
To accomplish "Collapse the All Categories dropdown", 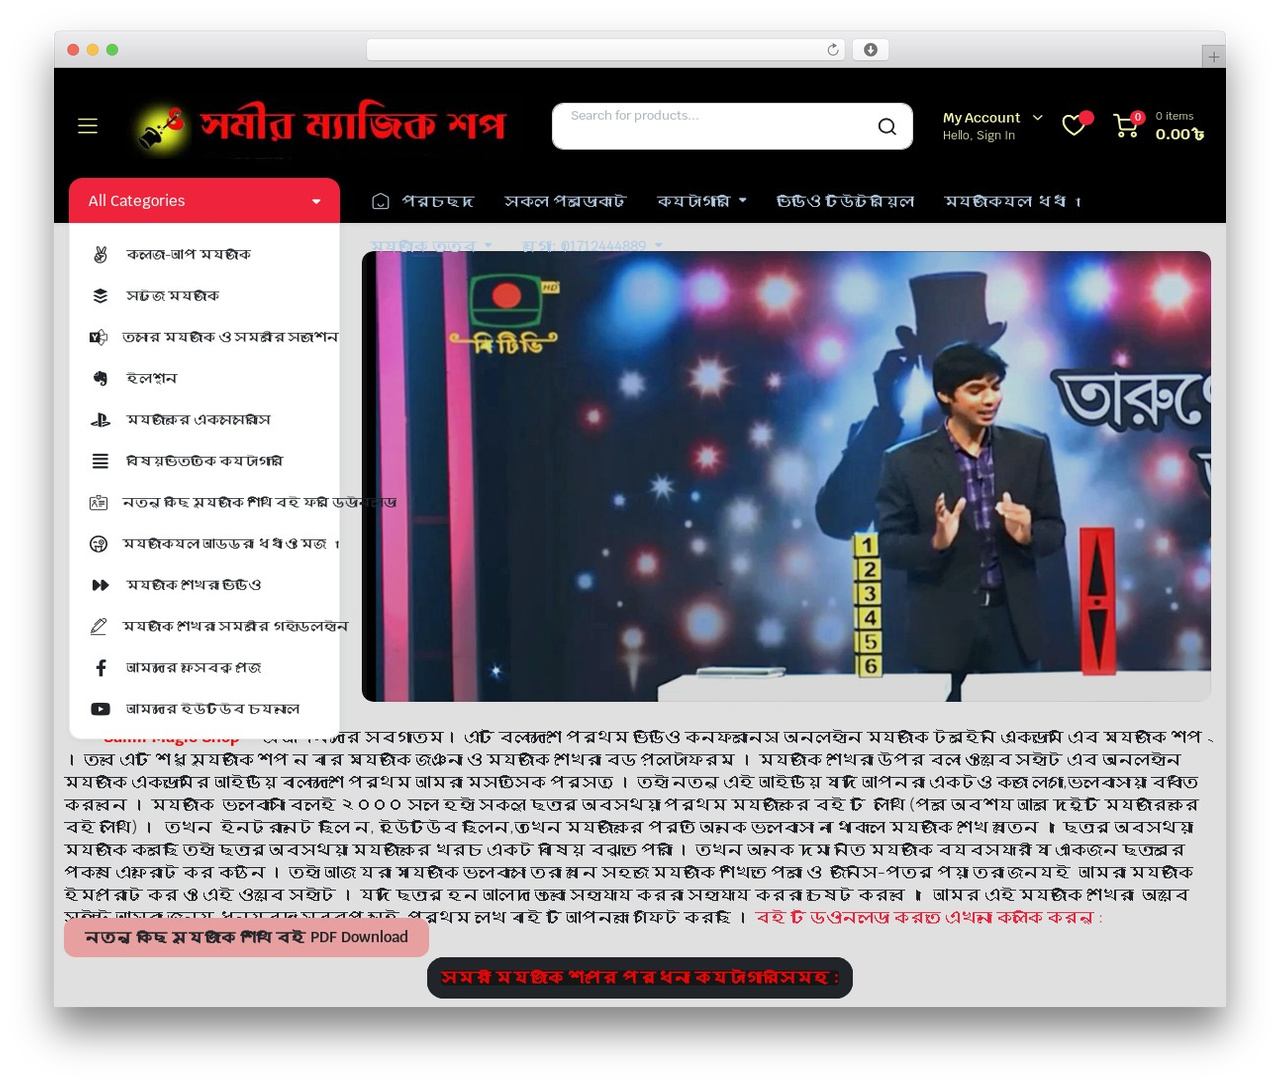I will (x=204, y=201).
